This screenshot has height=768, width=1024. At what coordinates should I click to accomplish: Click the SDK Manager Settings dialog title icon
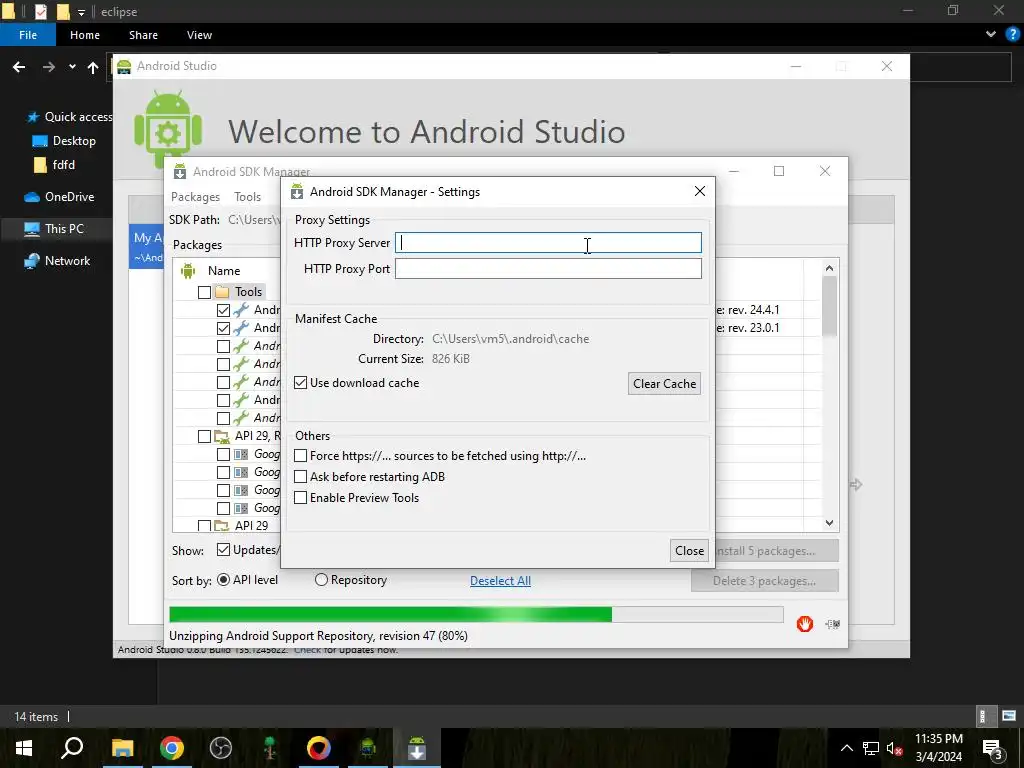296,191
